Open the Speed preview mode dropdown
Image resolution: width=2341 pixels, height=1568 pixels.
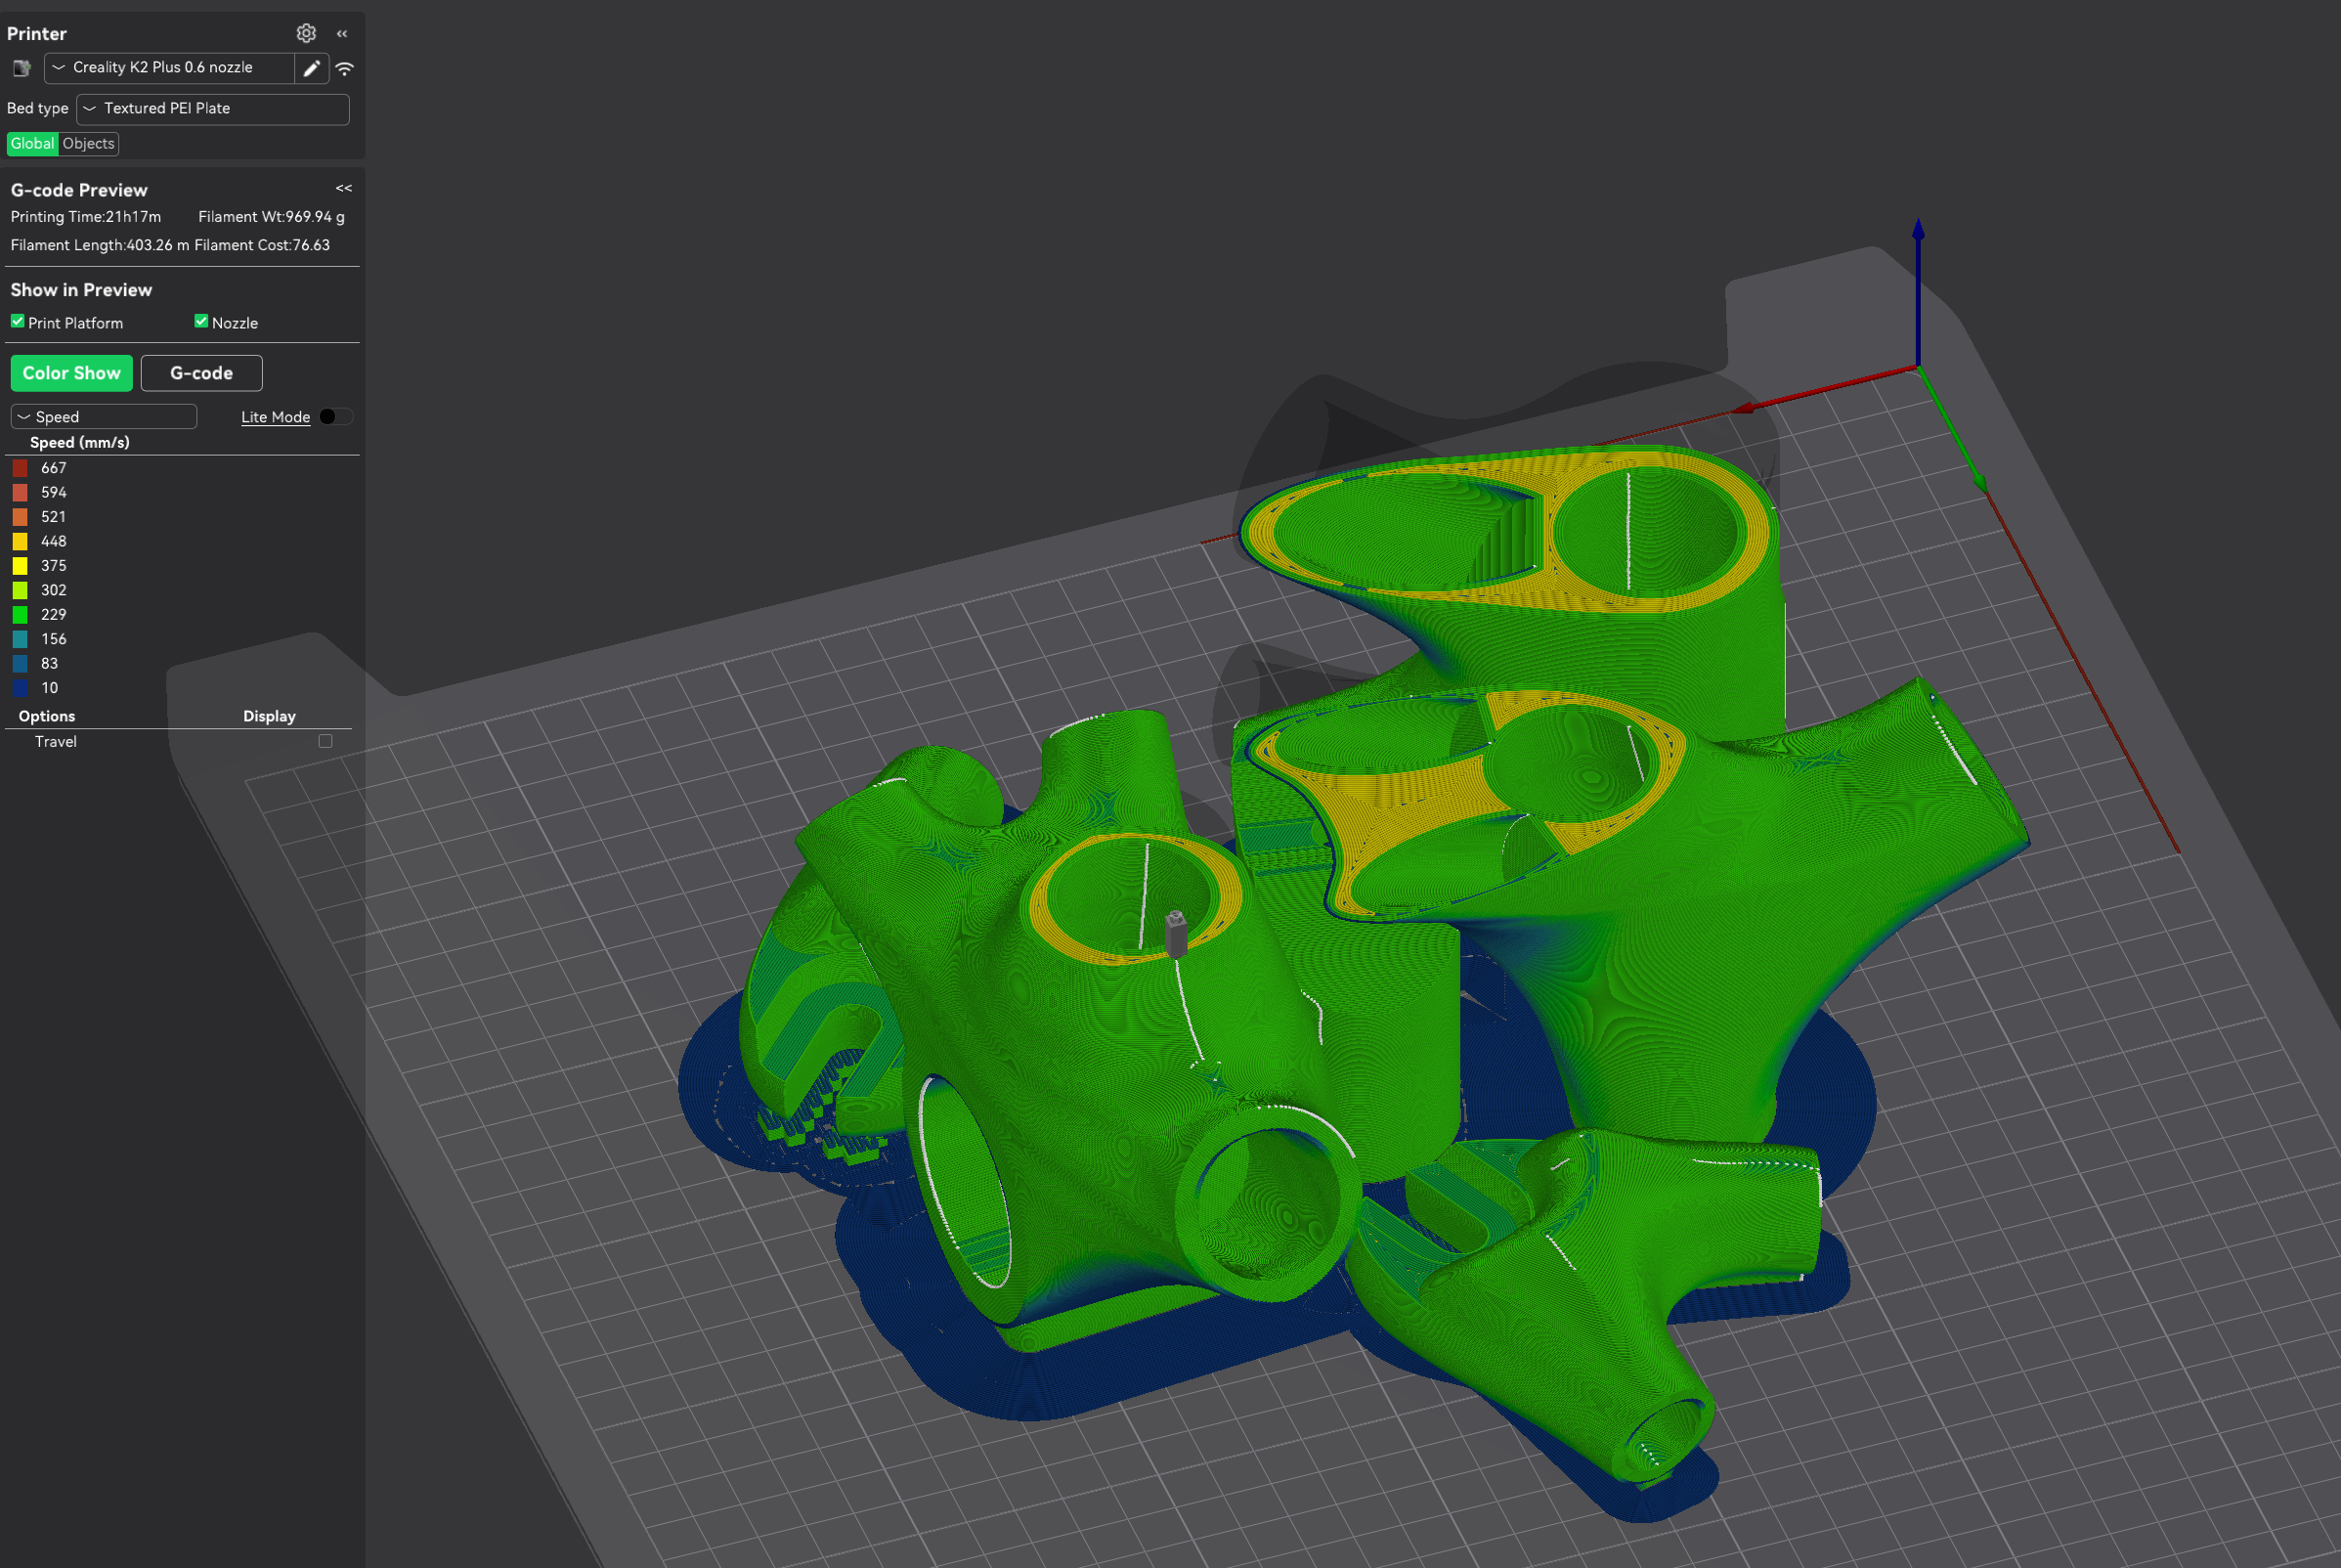[x=103, y=416]
